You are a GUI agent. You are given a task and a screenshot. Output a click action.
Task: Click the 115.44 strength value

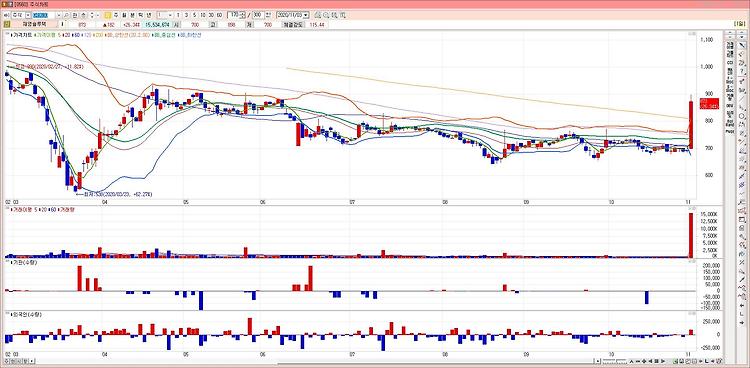click(317, 24)
